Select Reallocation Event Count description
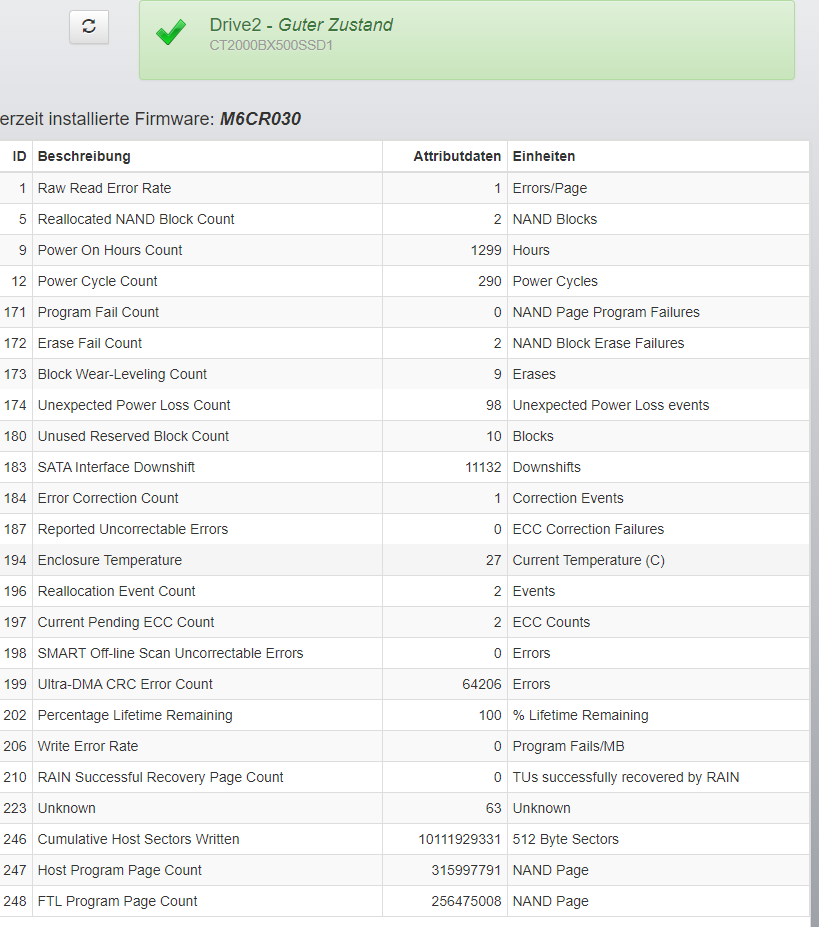 [x=116, y=591]
